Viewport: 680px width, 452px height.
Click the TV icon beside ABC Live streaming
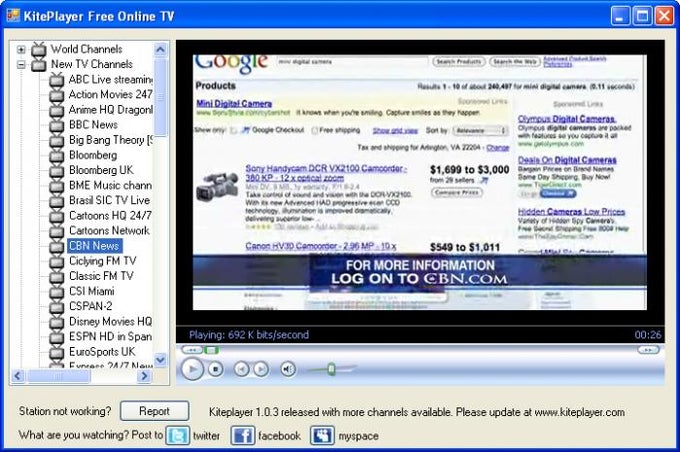[x=56, y=80]
